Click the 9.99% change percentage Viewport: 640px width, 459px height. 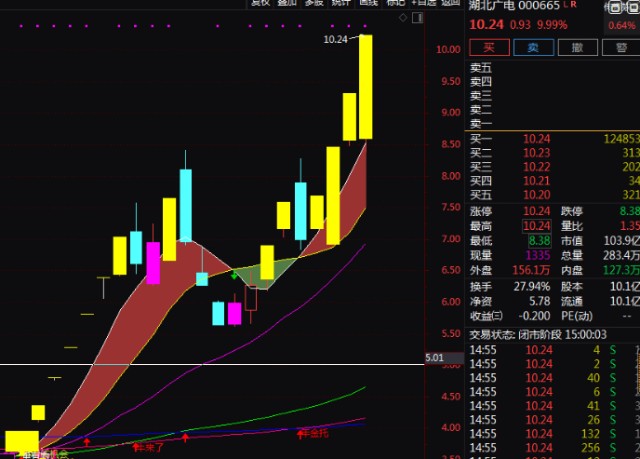tap(552, 25)
